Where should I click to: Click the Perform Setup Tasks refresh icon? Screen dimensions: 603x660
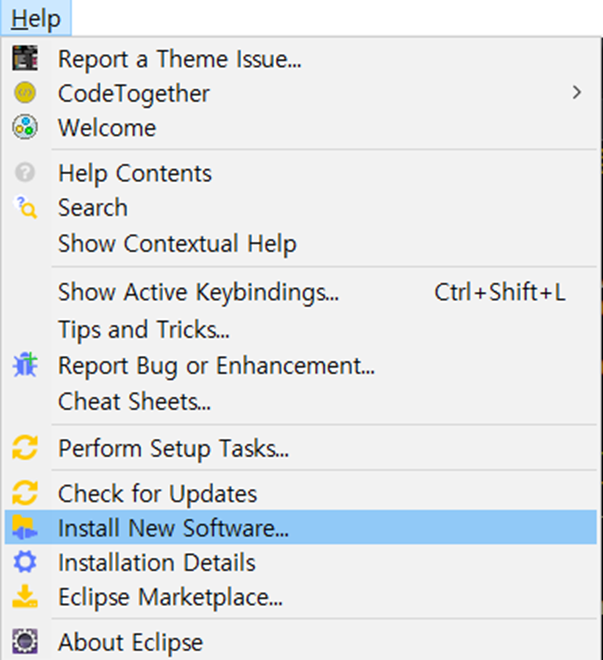click(25, 448)
